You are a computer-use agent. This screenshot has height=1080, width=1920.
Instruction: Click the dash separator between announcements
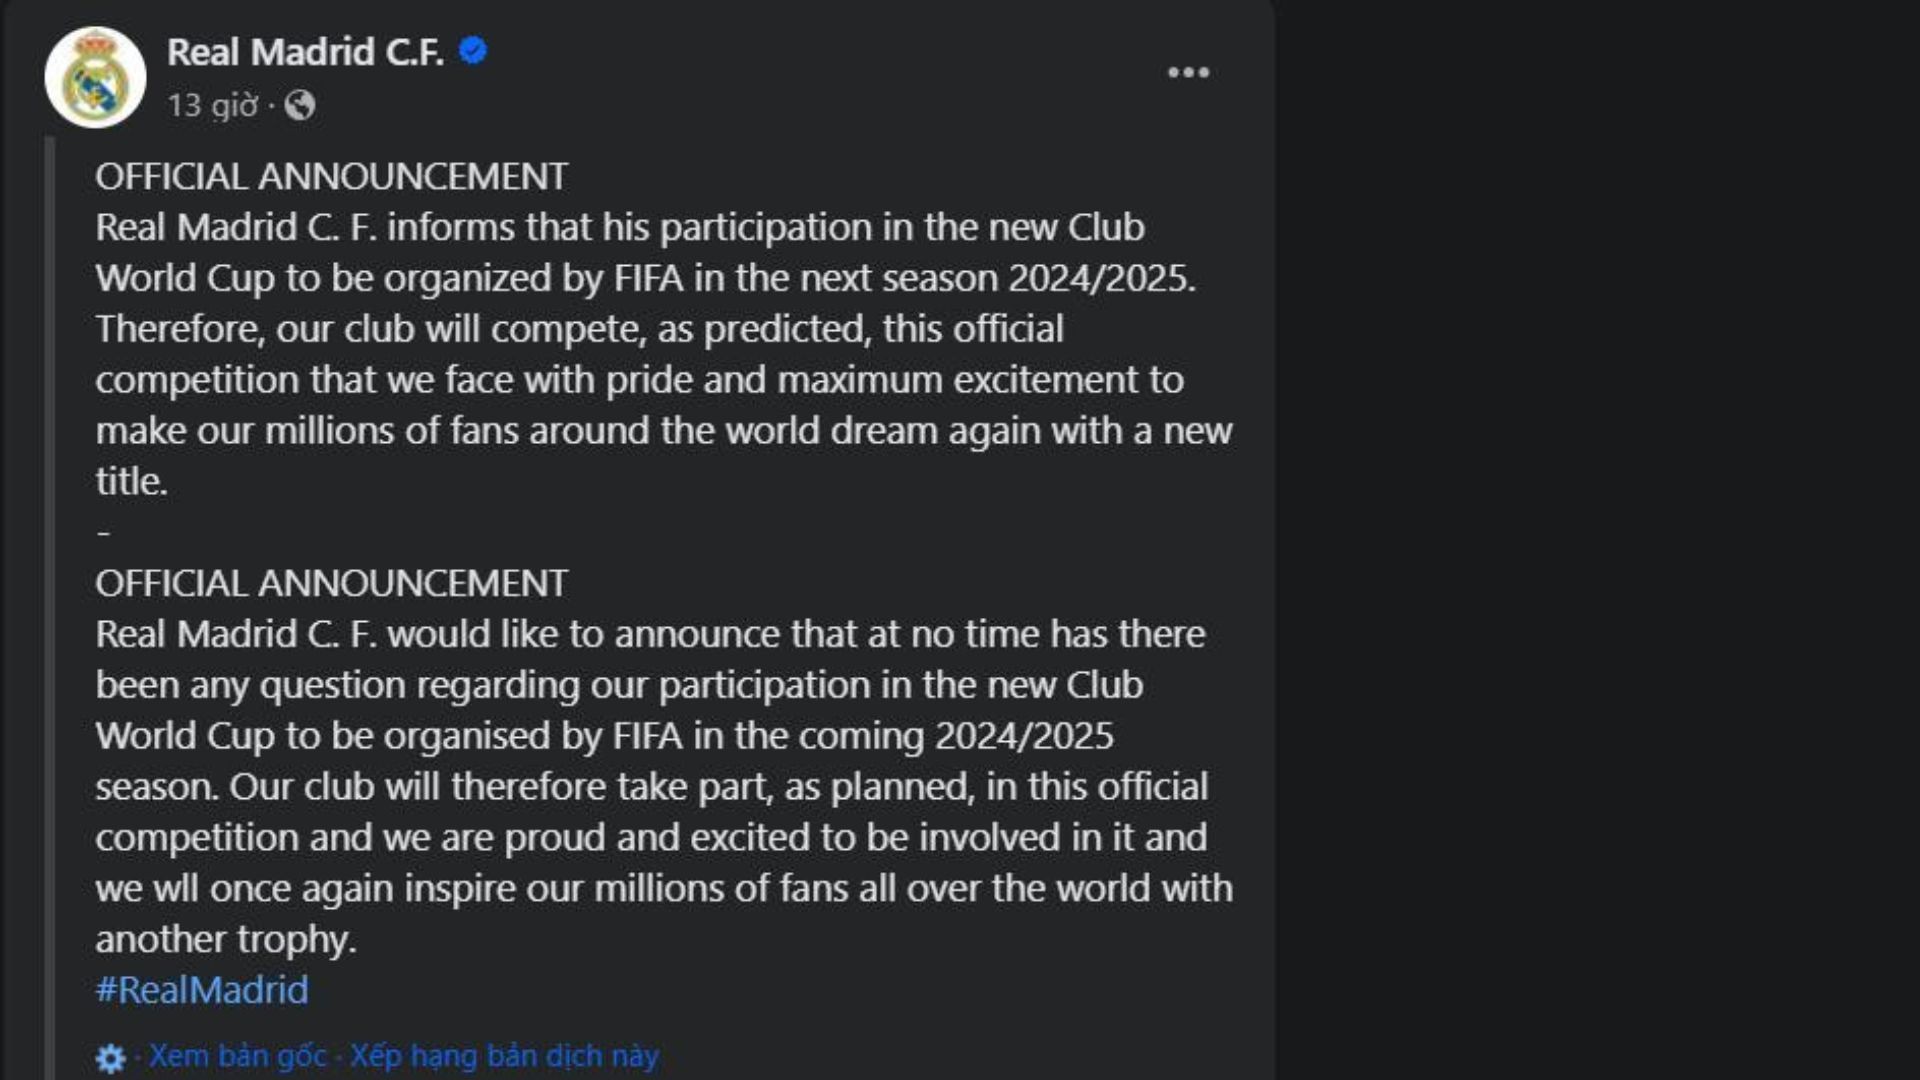(x=103, y=533)
